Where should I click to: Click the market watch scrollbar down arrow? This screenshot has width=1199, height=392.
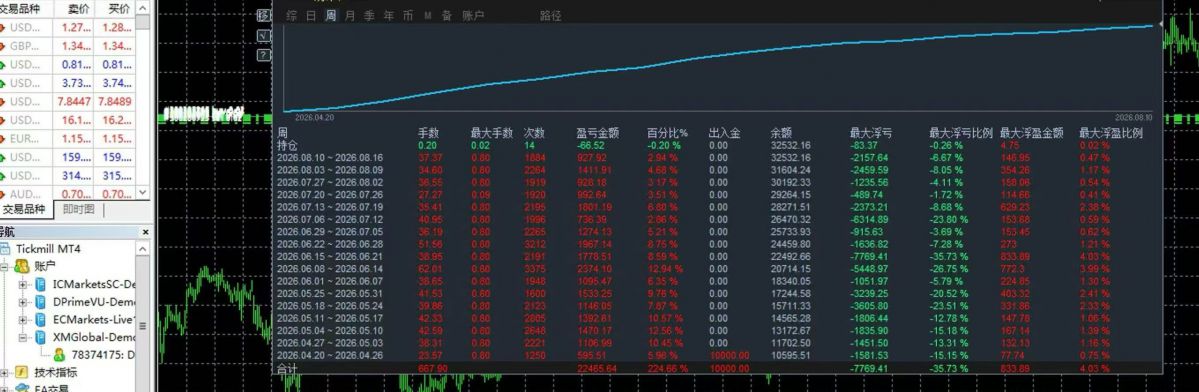click(143, 194)
